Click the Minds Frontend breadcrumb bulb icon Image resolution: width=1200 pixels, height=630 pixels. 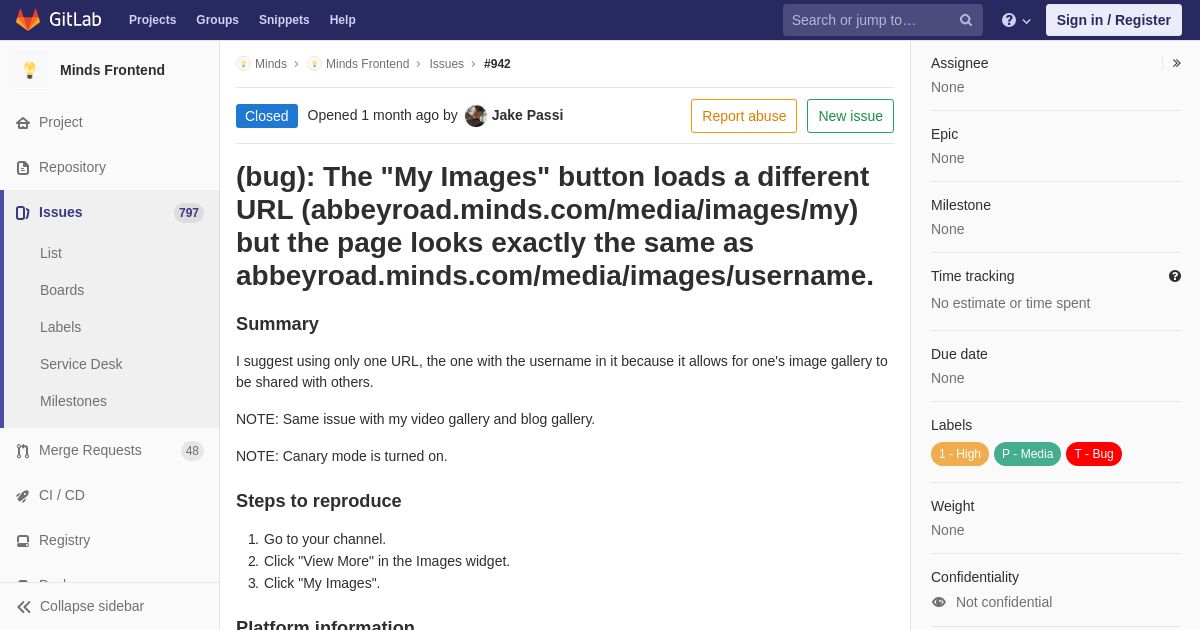coord(314,64)
